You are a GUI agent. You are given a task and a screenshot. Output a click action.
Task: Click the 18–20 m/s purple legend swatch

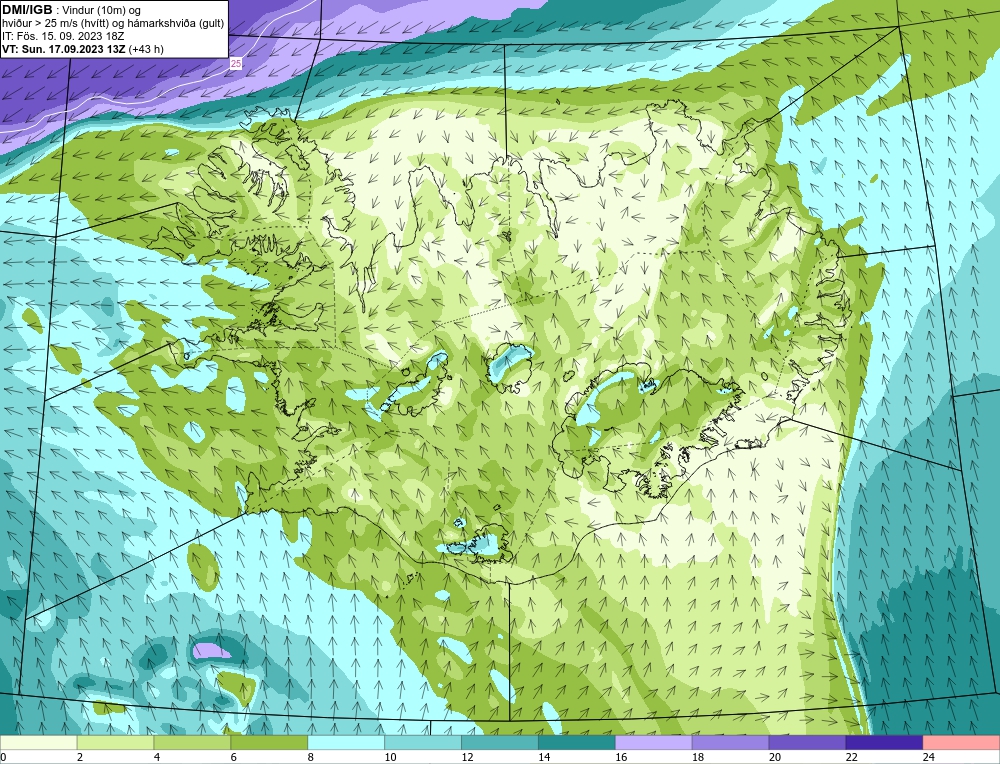click(730, 742)
